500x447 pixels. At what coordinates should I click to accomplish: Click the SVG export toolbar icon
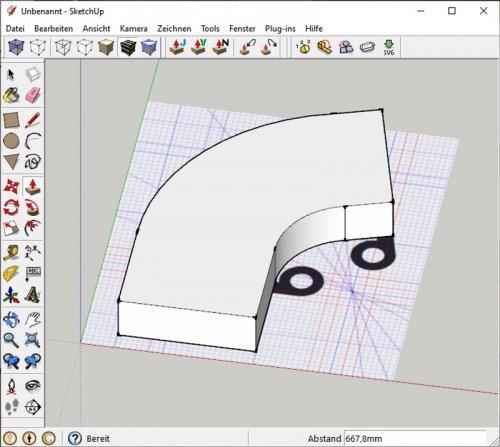click(389, 47)
